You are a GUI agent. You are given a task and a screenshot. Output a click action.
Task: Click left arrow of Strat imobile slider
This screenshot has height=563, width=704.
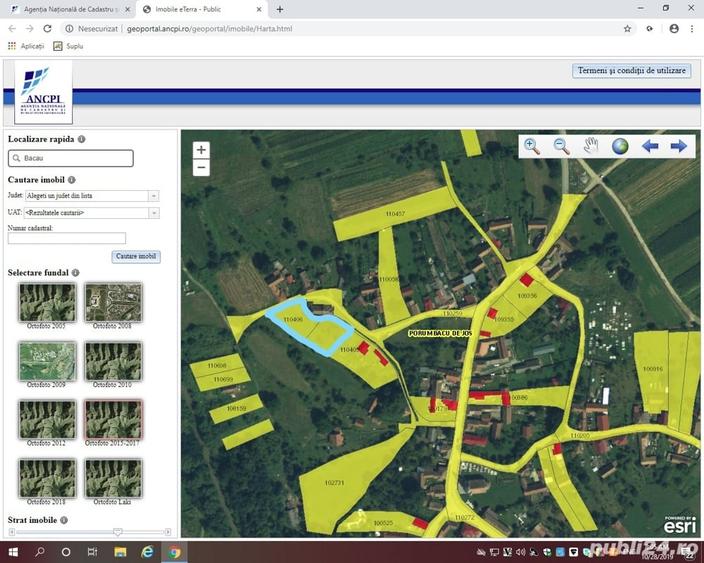[x=12, y=532]
